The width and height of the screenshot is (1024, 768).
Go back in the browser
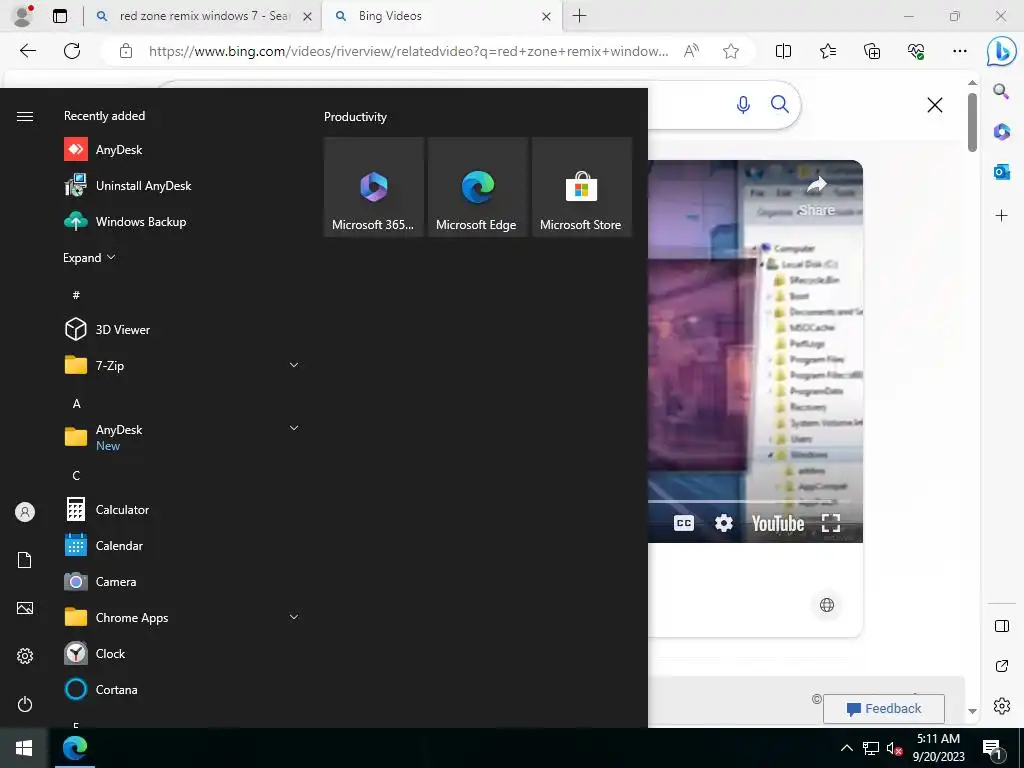27,51
